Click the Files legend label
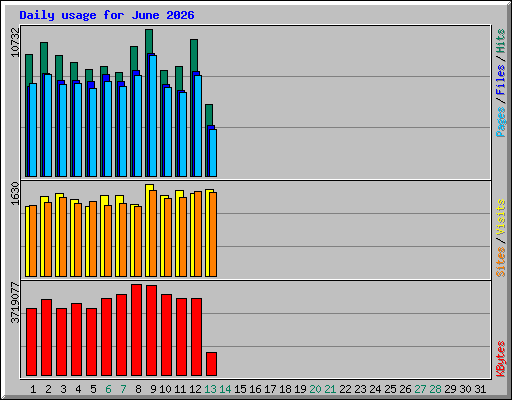The image size is (512, 400). pyautogui.click(x=500, y=79)
